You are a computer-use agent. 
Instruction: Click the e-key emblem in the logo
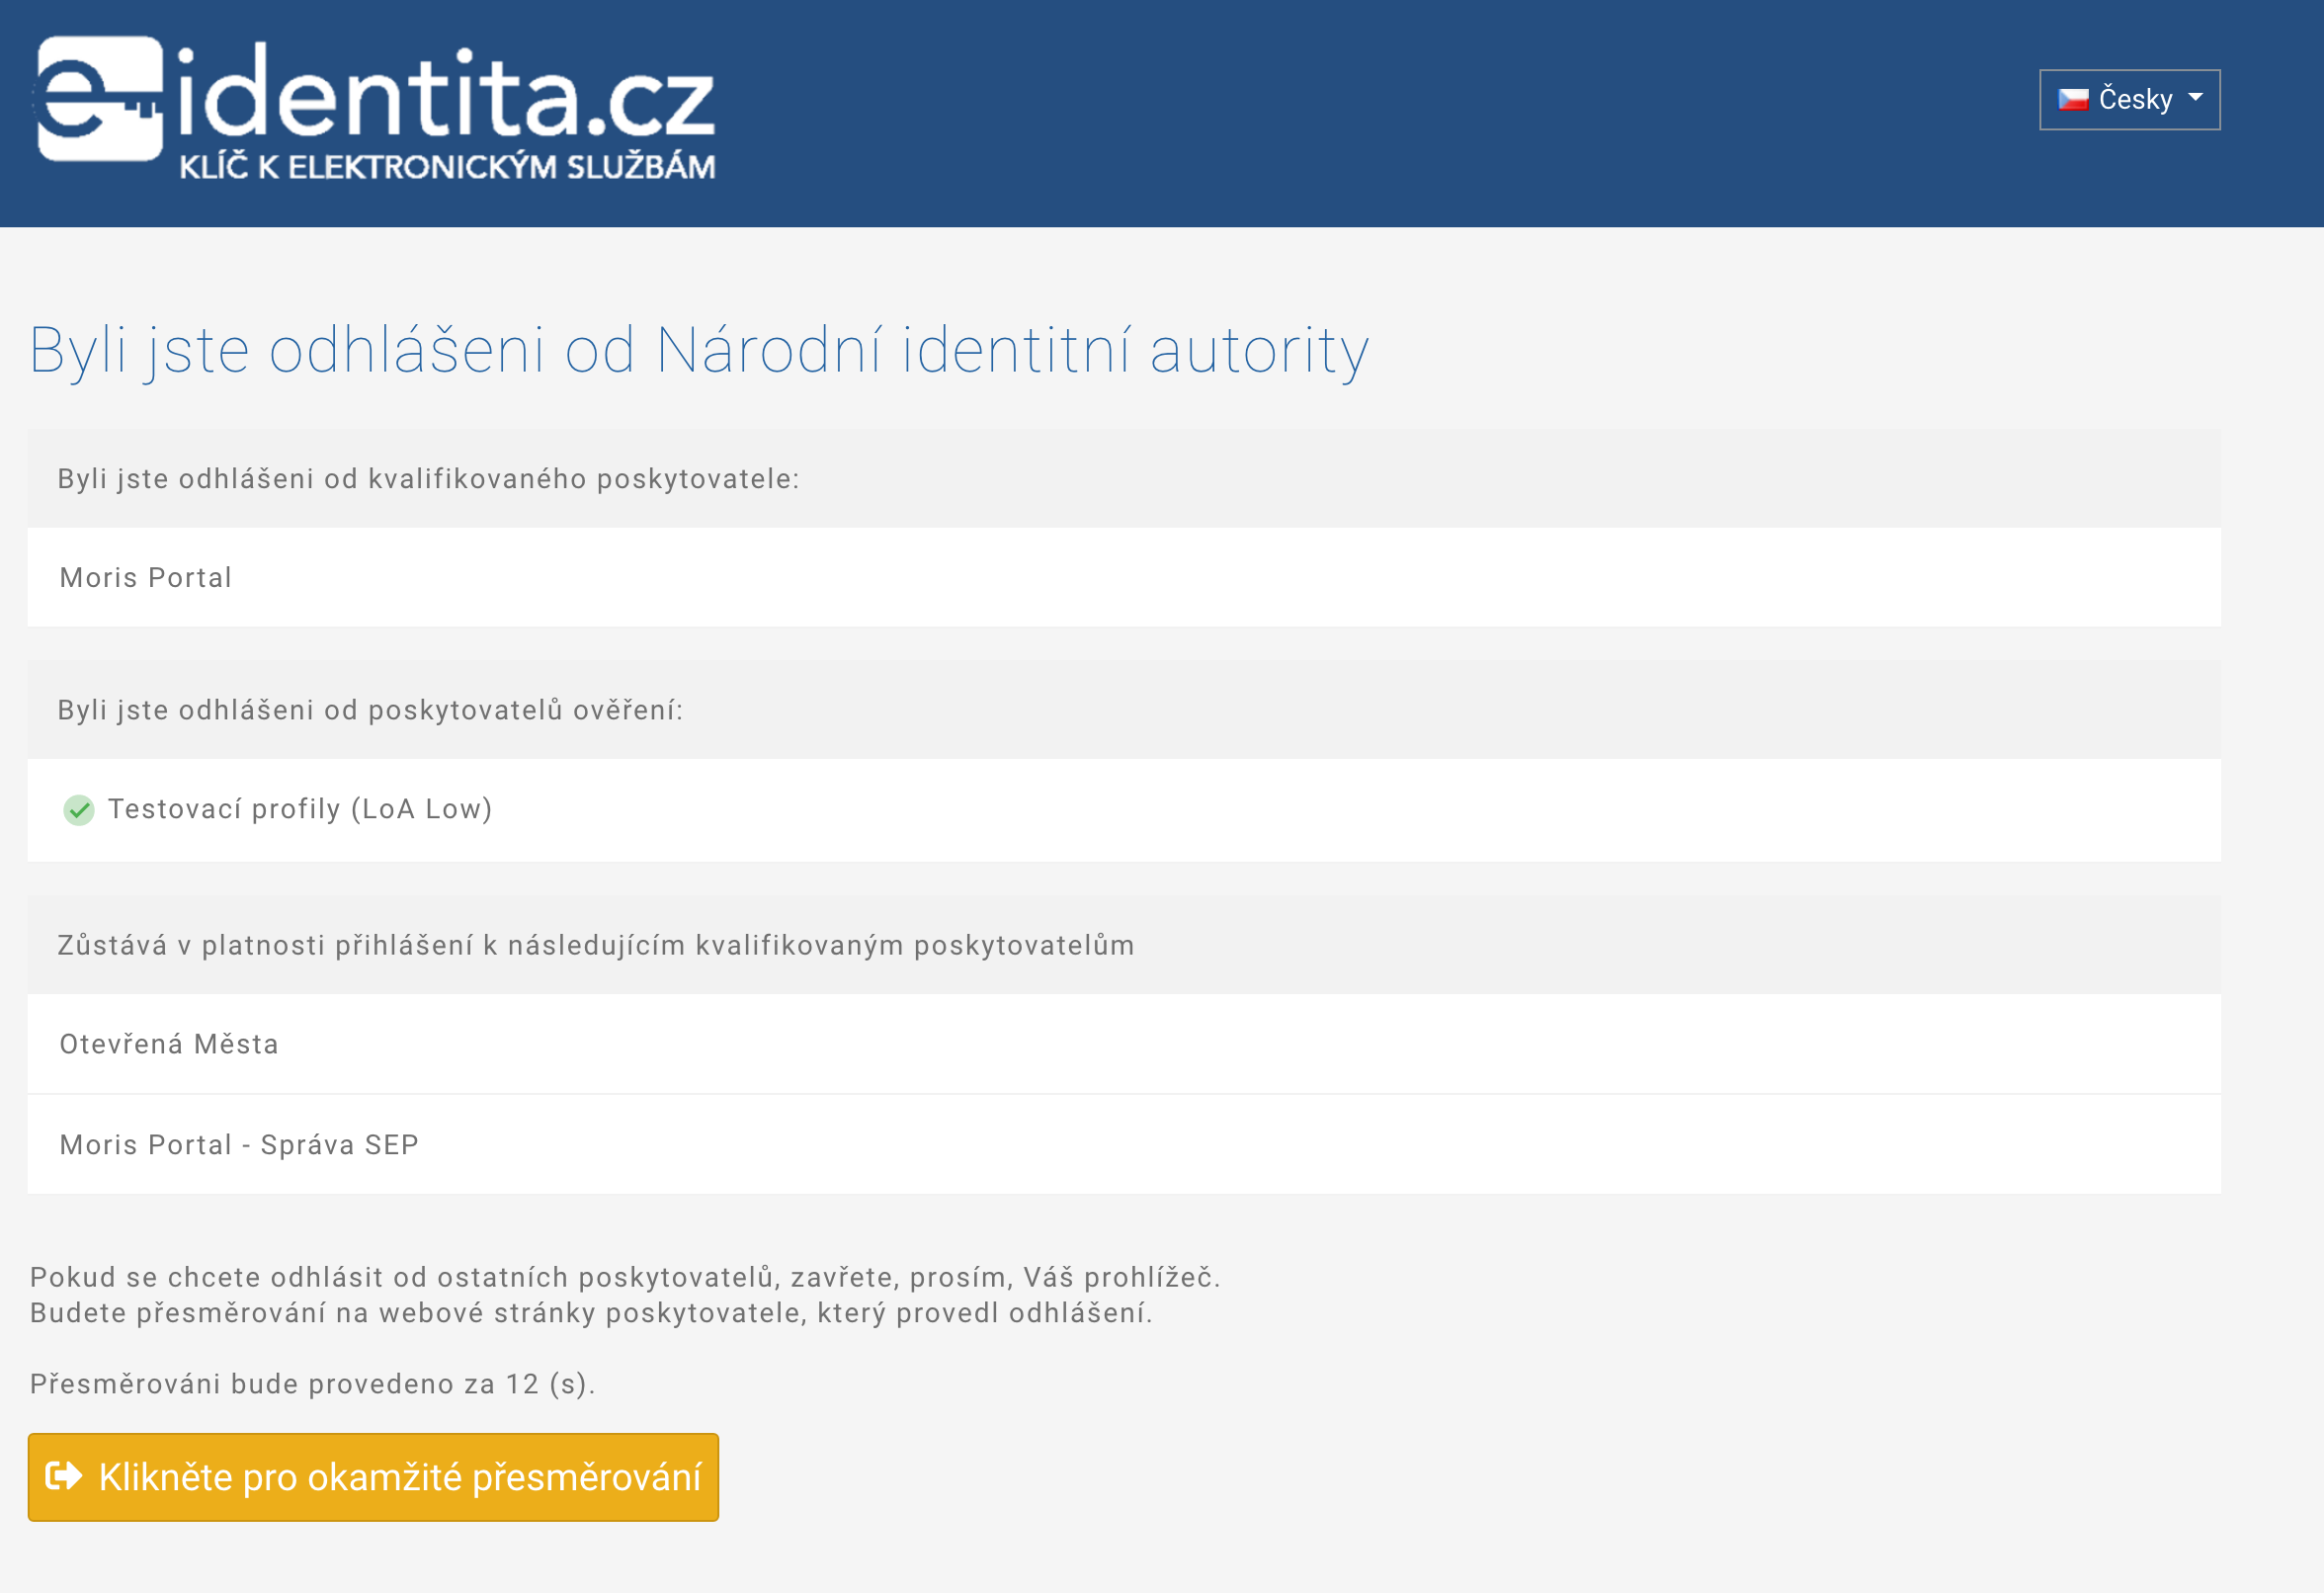coord(99,98)
